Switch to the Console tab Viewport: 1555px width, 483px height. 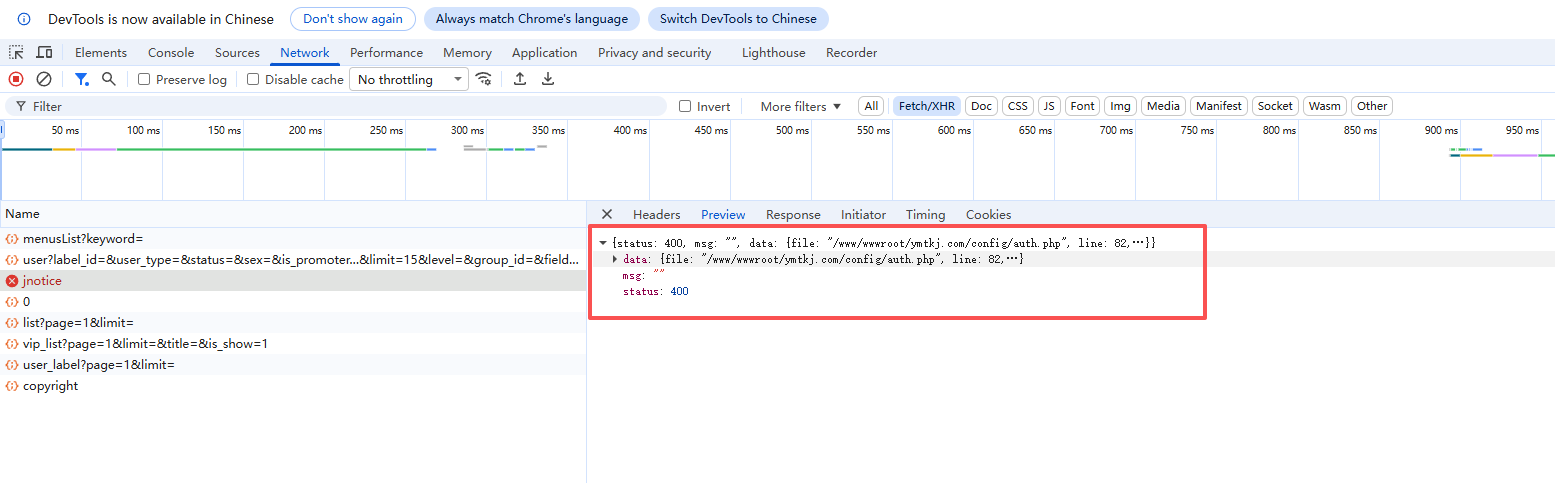click(x=171, y=53)
